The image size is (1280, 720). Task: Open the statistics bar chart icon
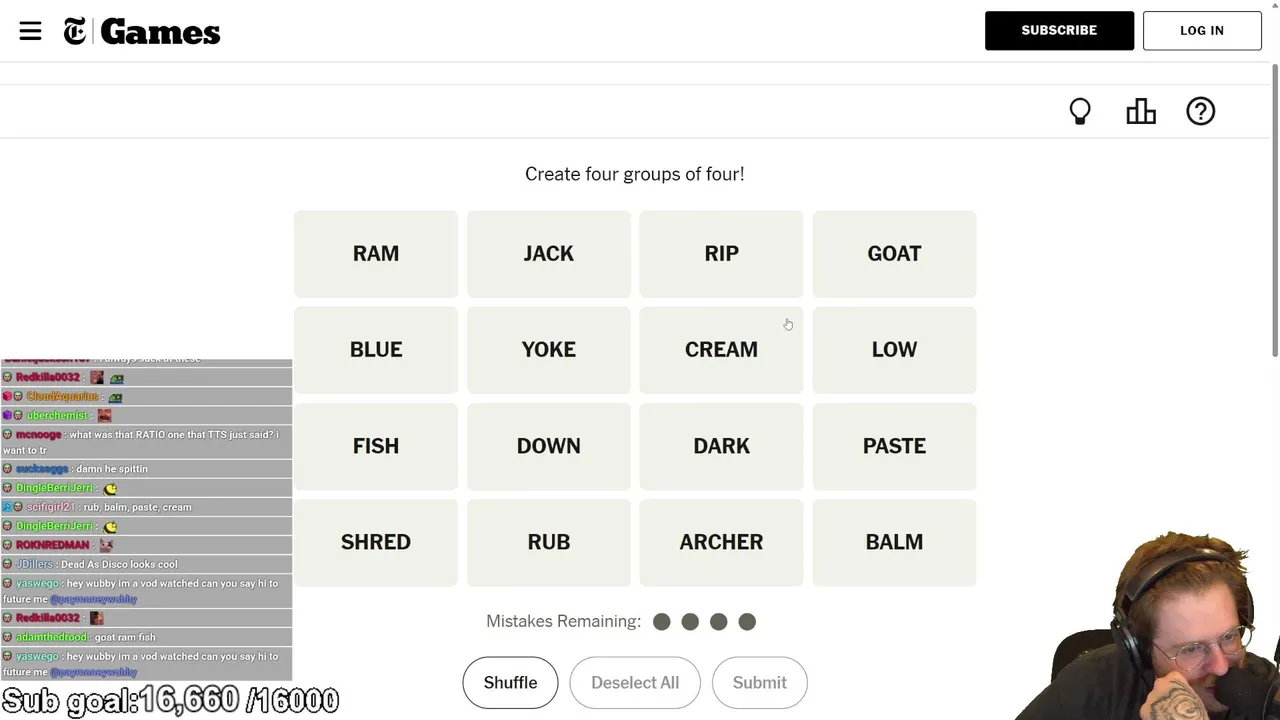[1141, 111]
